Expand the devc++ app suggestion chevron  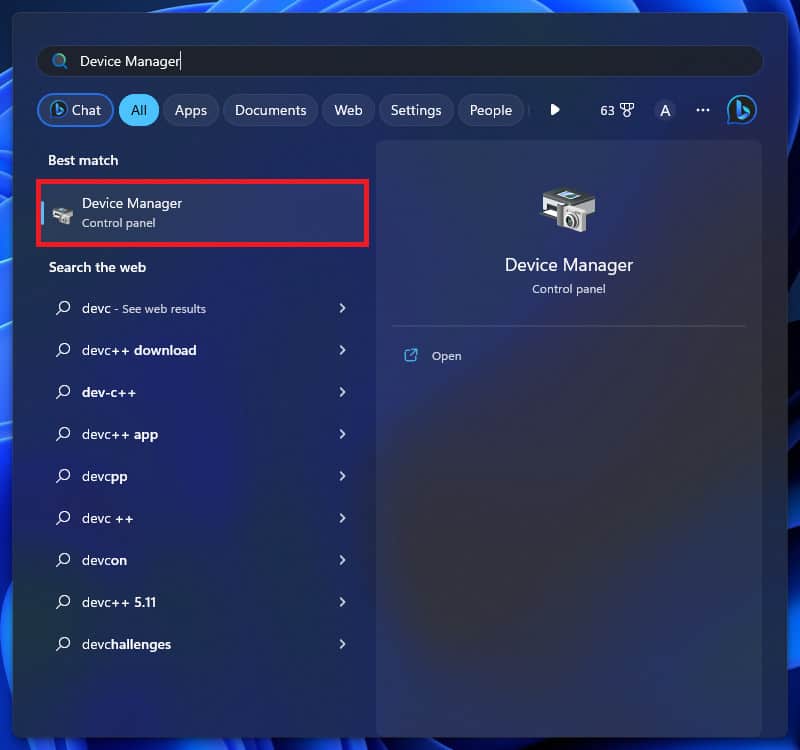[342, 434]
